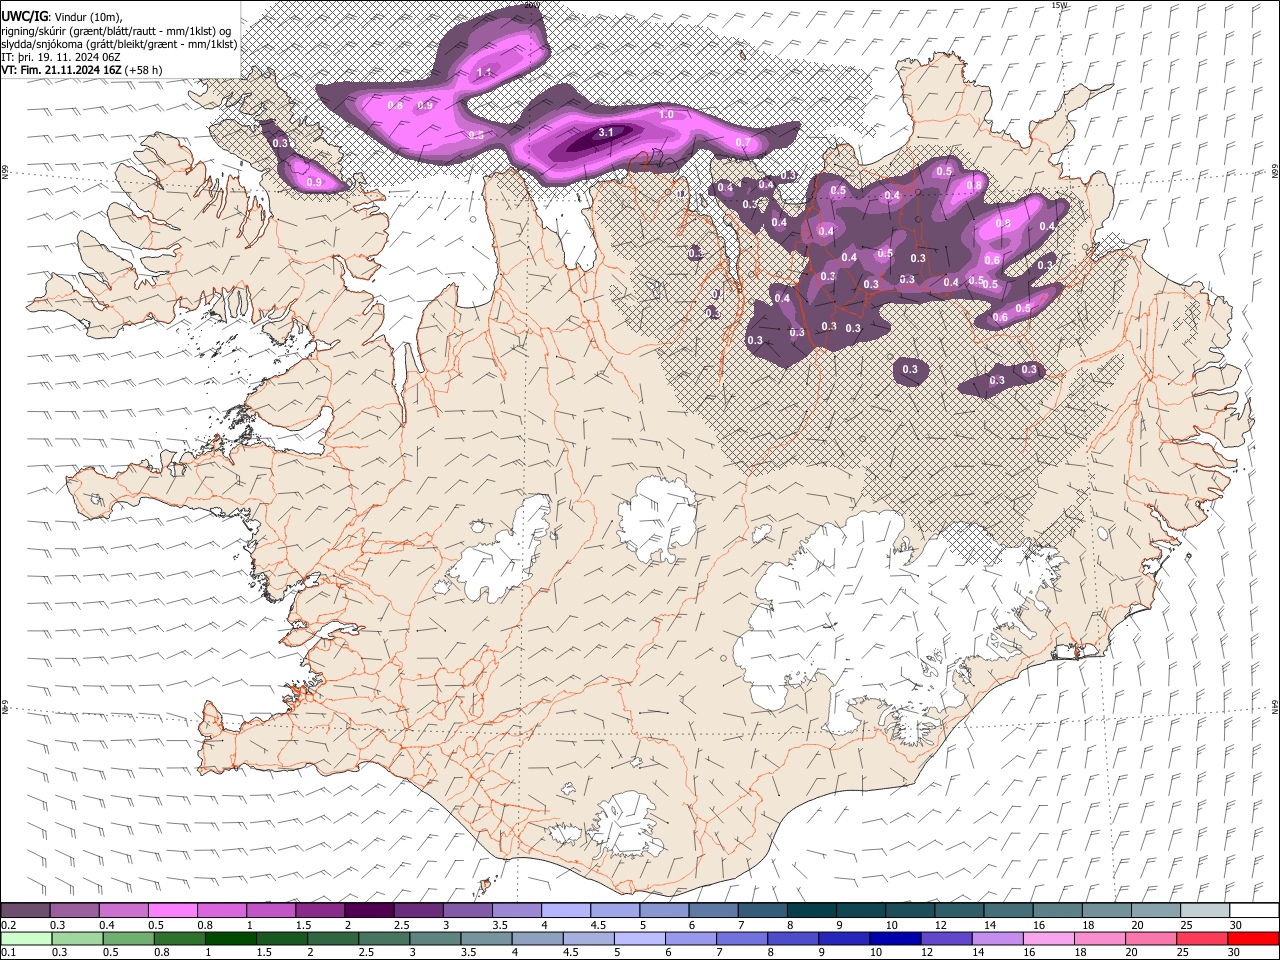This screenshot has width=1280, height=960.
Task: Pick the pale gray 25 snow scale swatch
Action: (x=1206, y=910)
